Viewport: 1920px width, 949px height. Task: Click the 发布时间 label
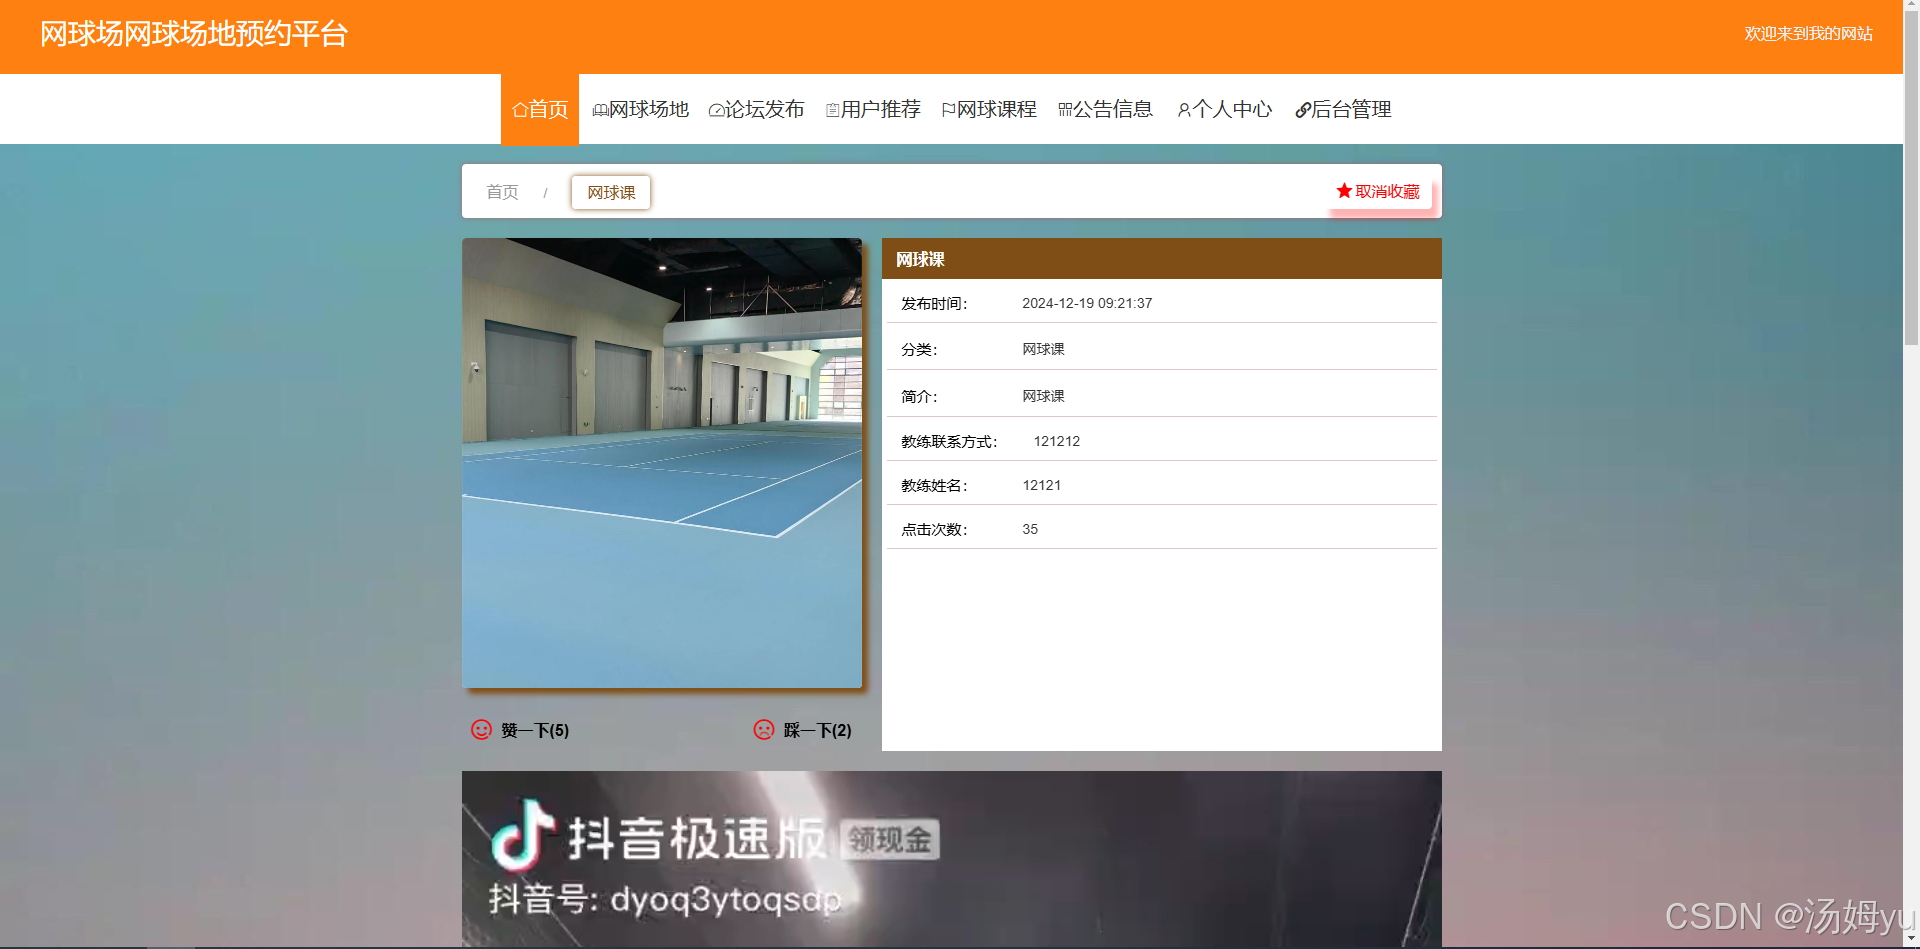[934, 303]
